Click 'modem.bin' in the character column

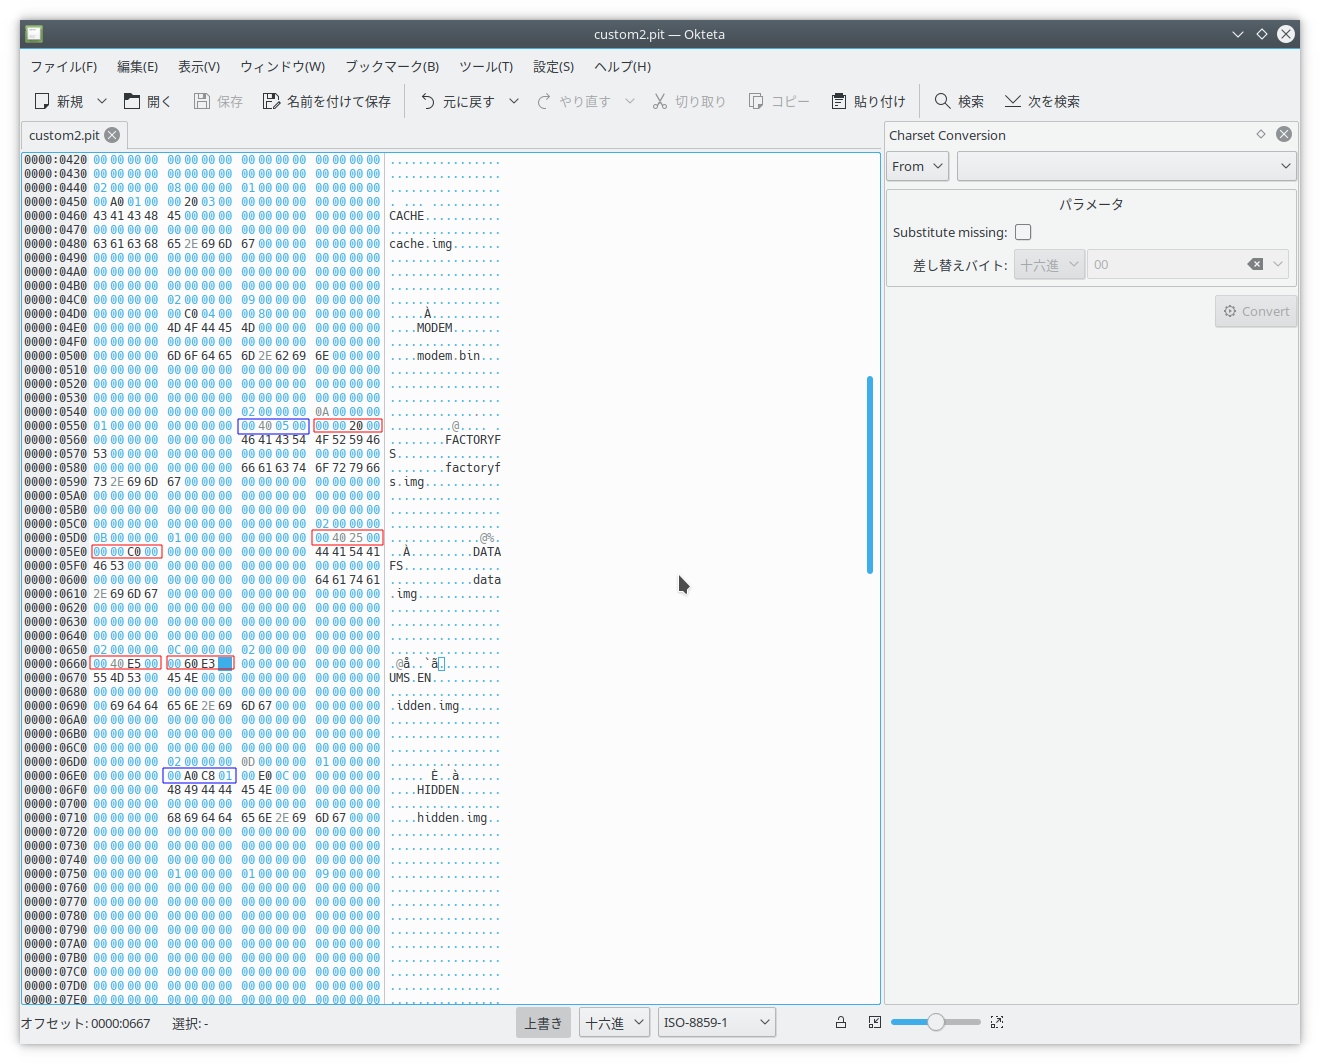(x=449, y=356)
